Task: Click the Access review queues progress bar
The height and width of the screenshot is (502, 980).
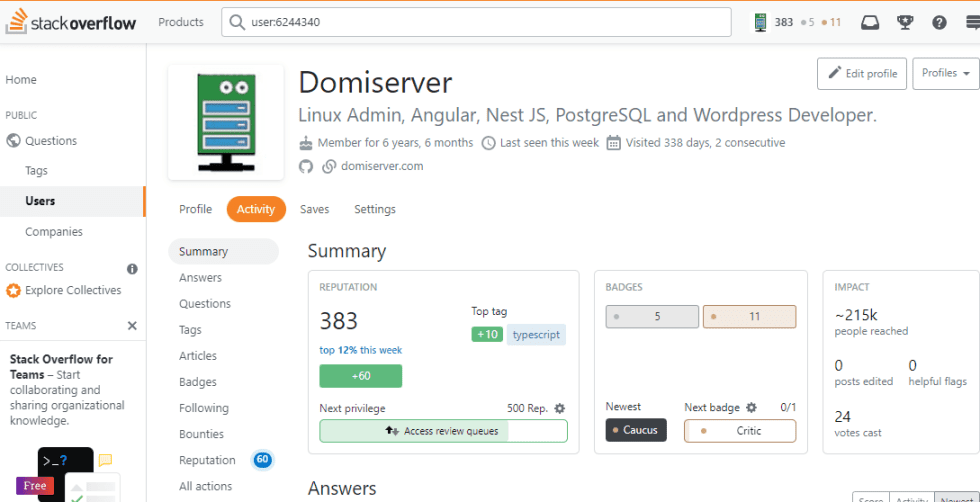Action: tap(443, 431)
